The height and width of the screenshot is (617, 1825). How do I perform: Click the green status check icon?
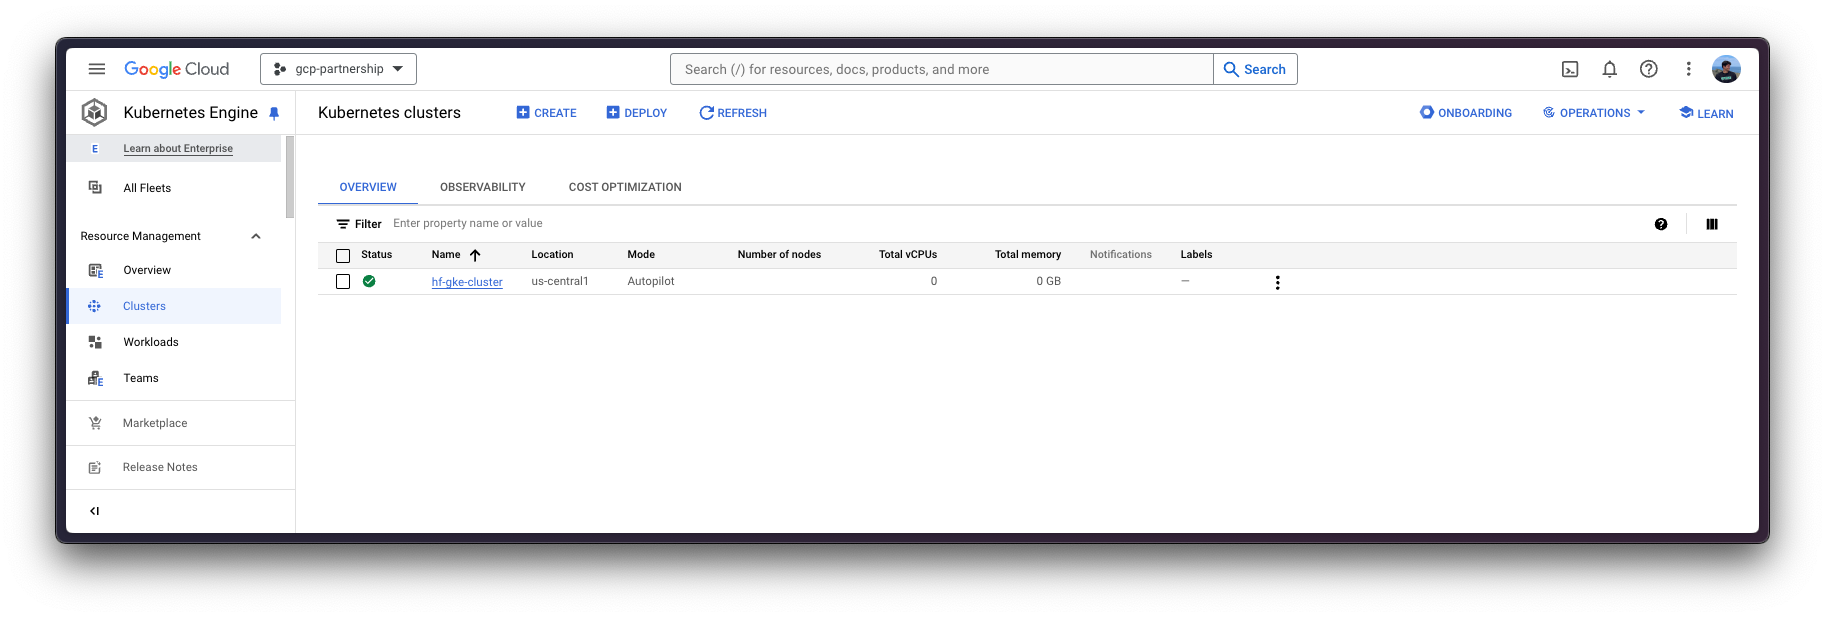click(x=369, y=281)
